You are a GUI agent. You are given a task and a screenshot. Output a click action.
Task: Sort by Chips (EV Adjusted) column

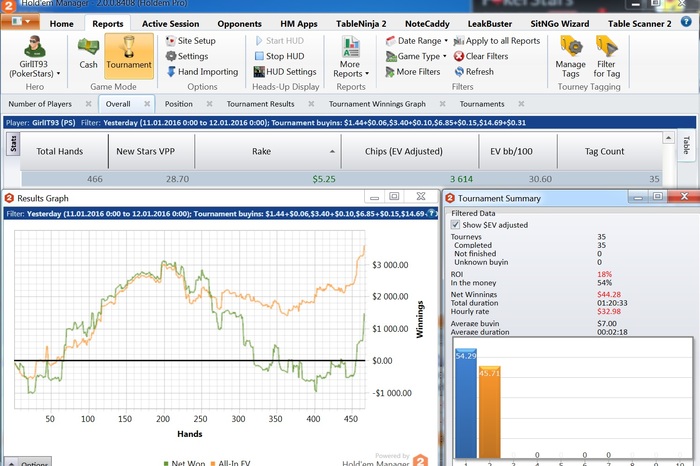410,151
